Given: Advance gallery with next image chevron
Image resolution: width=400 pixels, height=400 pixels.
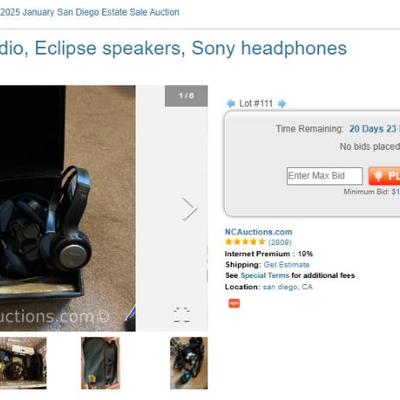Looking at the screenshot, I should pyautogui.click(x=190, y=209).
